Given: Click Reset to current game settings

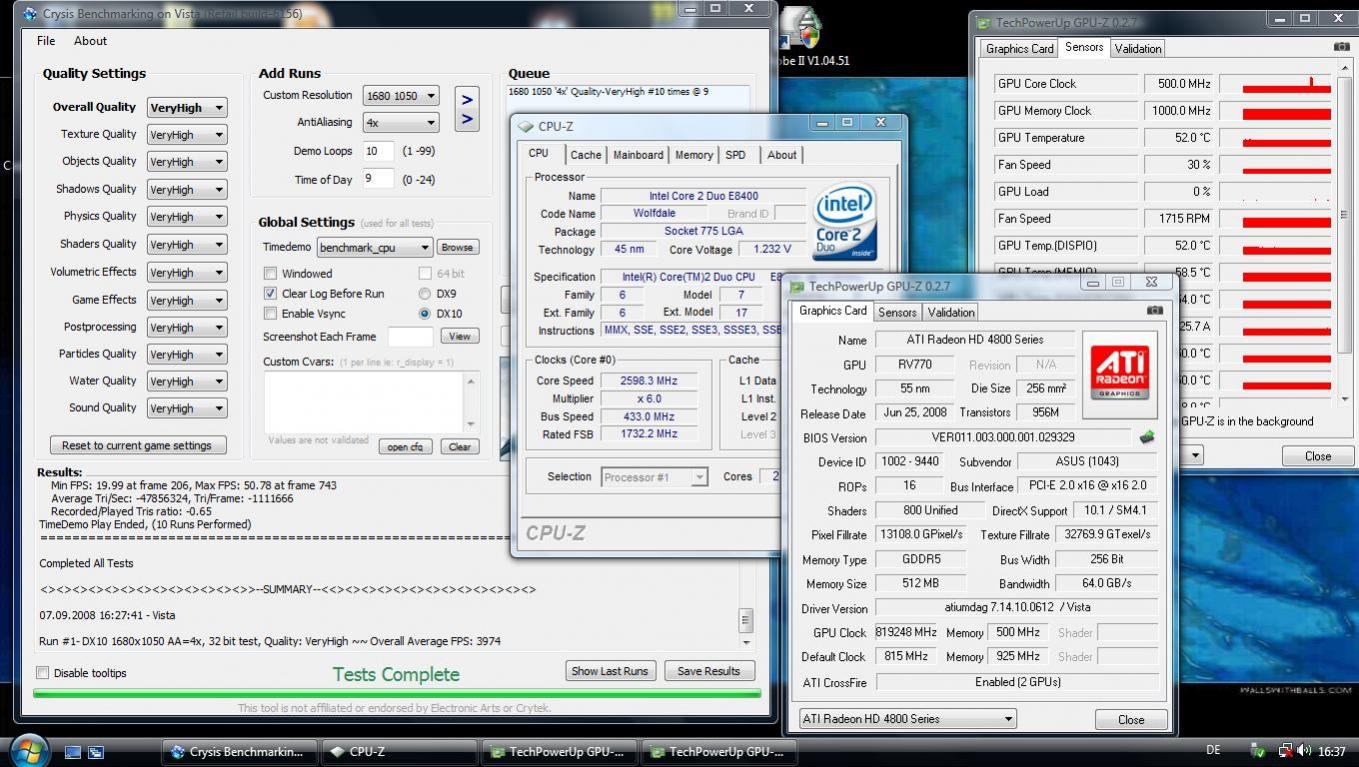Looking at the screenshot, I should click(138, 445).
